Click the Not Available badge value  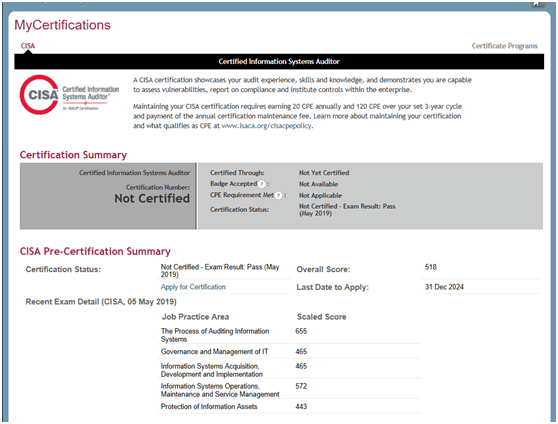click(318, 184)
